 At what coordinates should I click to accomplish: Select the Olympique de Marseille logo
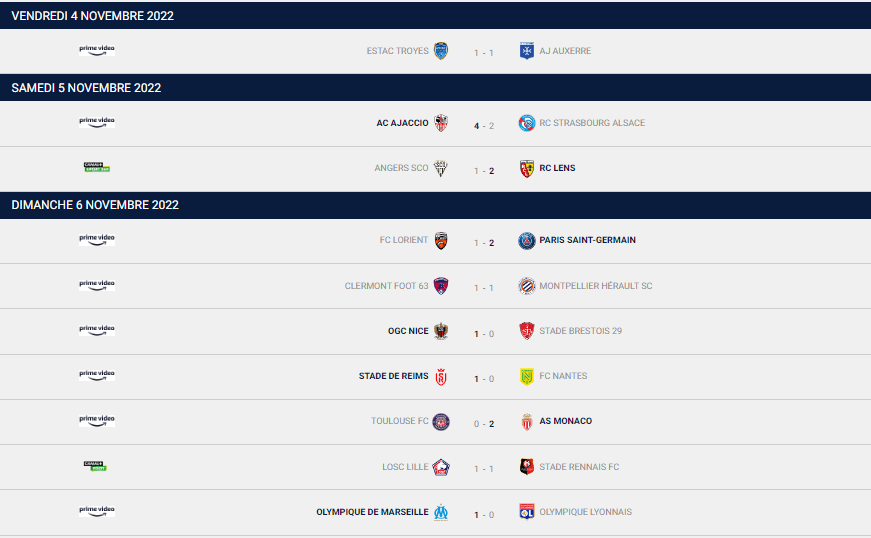441,512
